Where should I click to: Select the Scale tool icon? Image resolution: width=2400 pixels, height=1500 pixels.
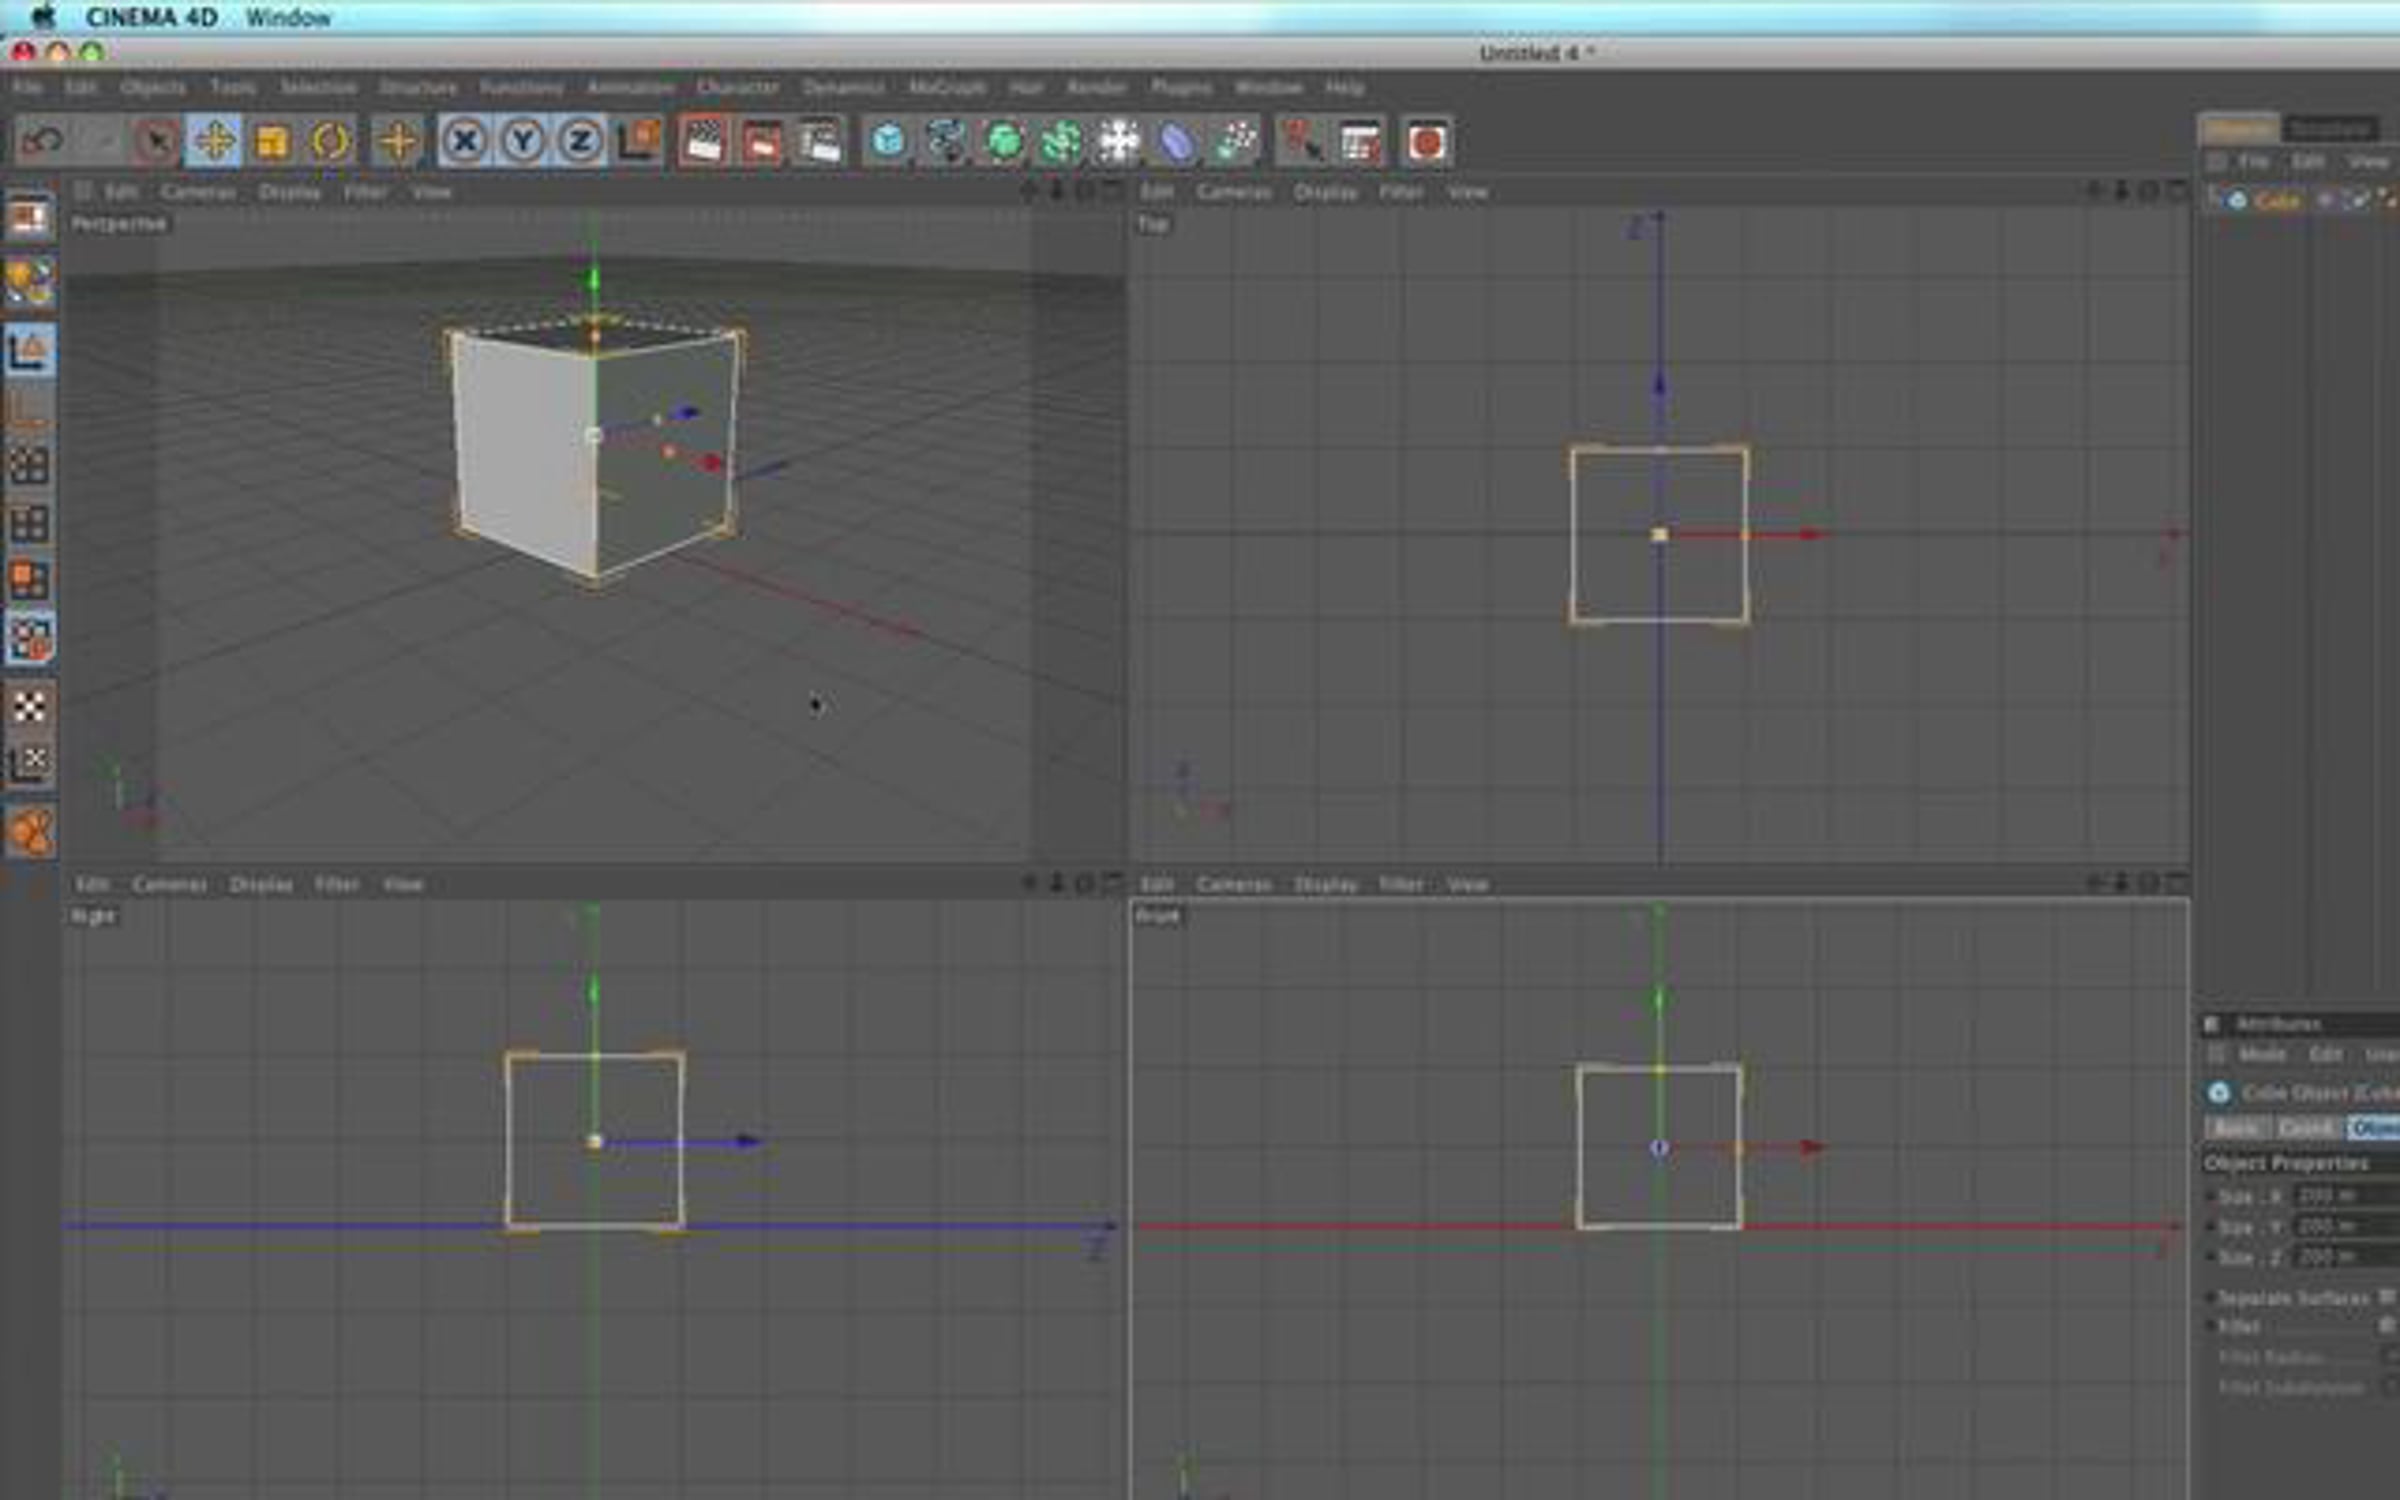point(271,141)
